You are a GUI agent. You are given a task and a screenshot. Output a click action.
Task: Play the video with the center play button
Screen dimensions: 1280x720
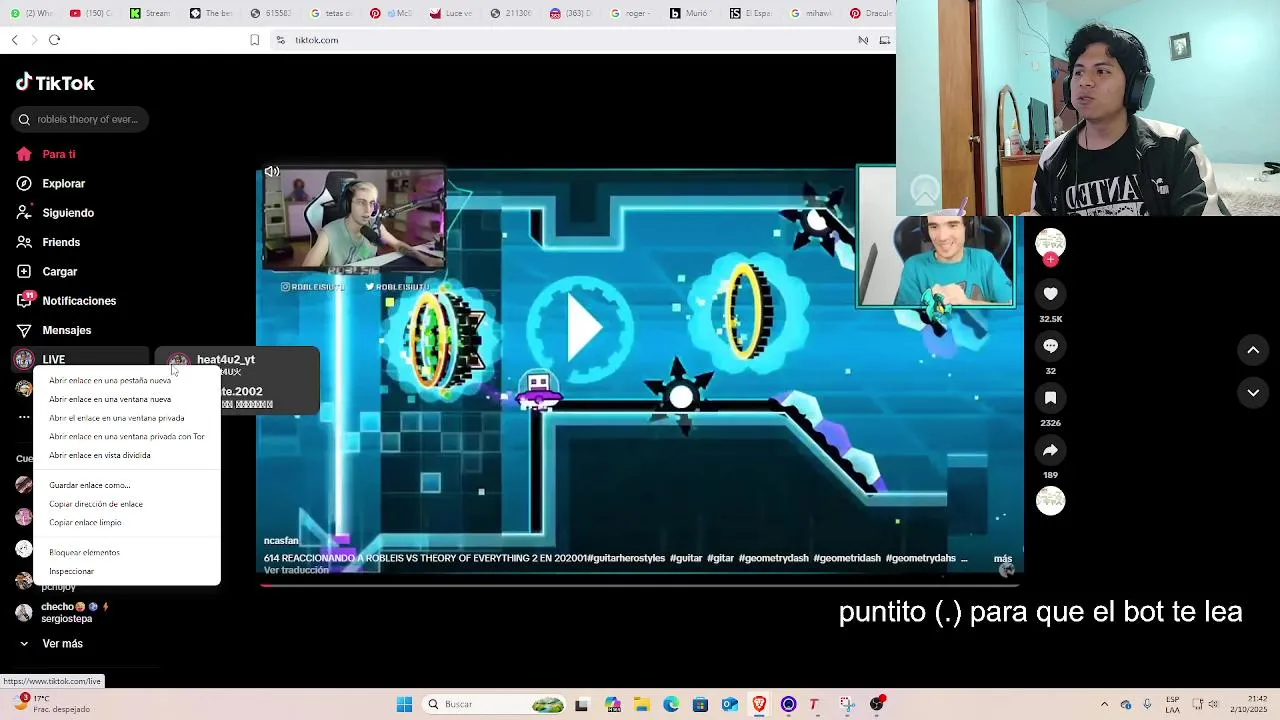pos(582,326)
